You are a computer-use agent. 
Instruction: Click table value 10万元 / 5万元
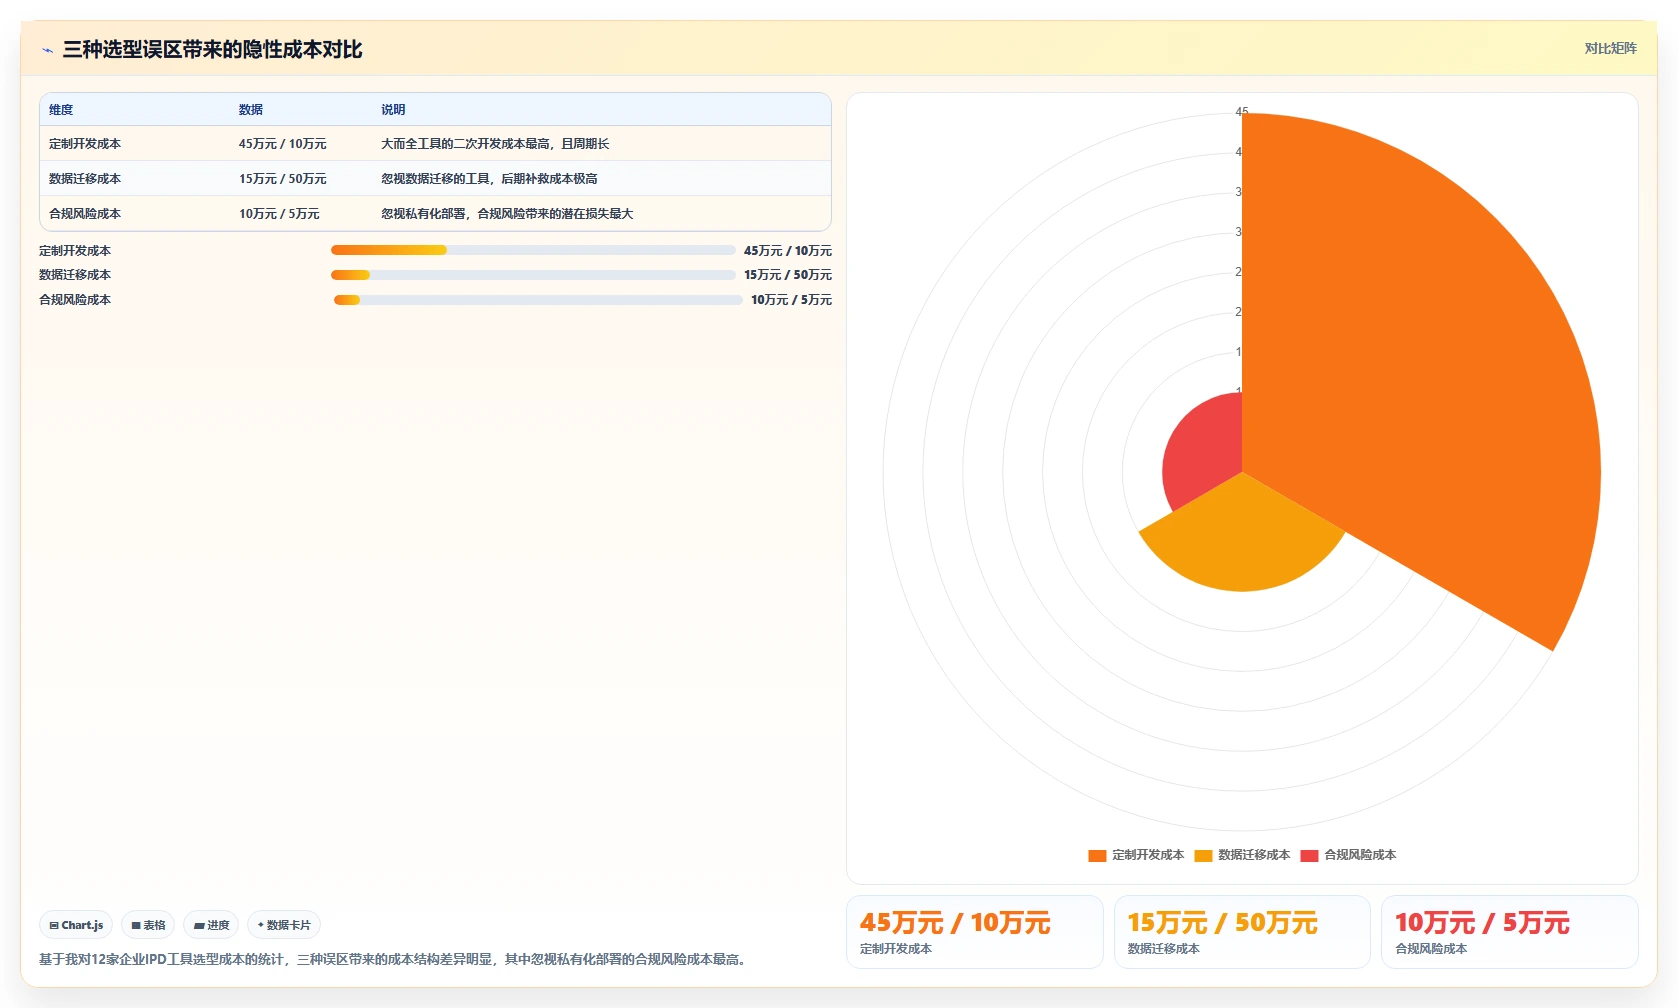click(x=279, y=214)
